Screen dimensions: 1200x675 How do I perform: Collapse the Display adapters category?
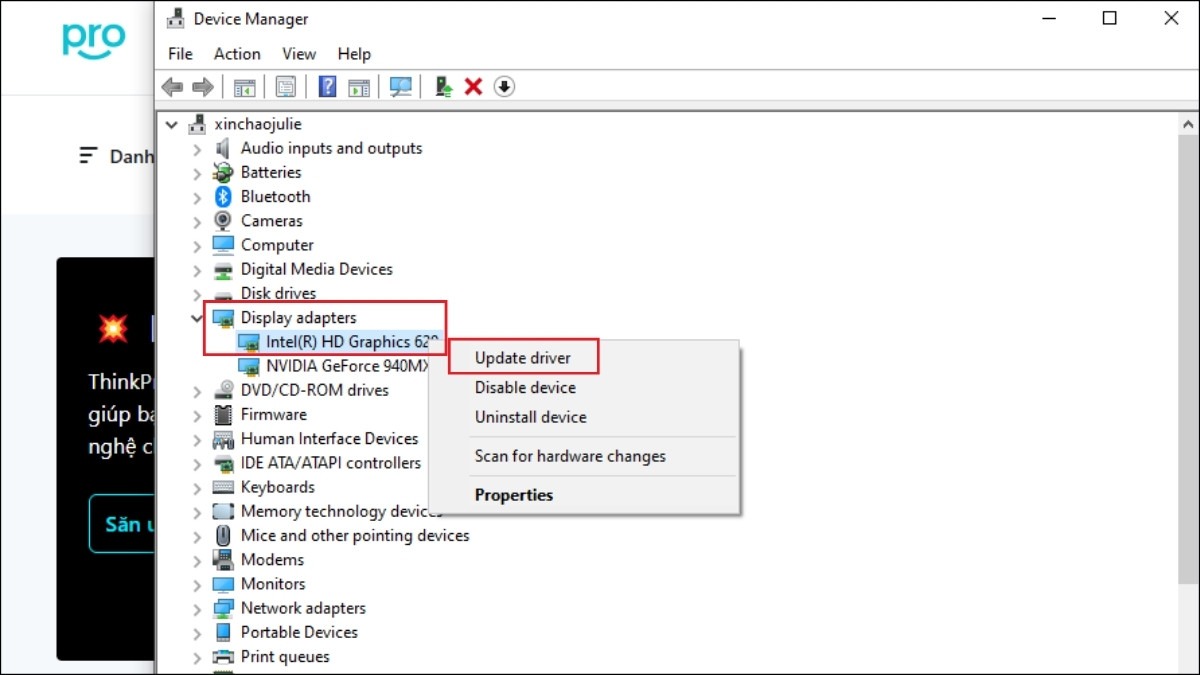(x=197, y=318)
